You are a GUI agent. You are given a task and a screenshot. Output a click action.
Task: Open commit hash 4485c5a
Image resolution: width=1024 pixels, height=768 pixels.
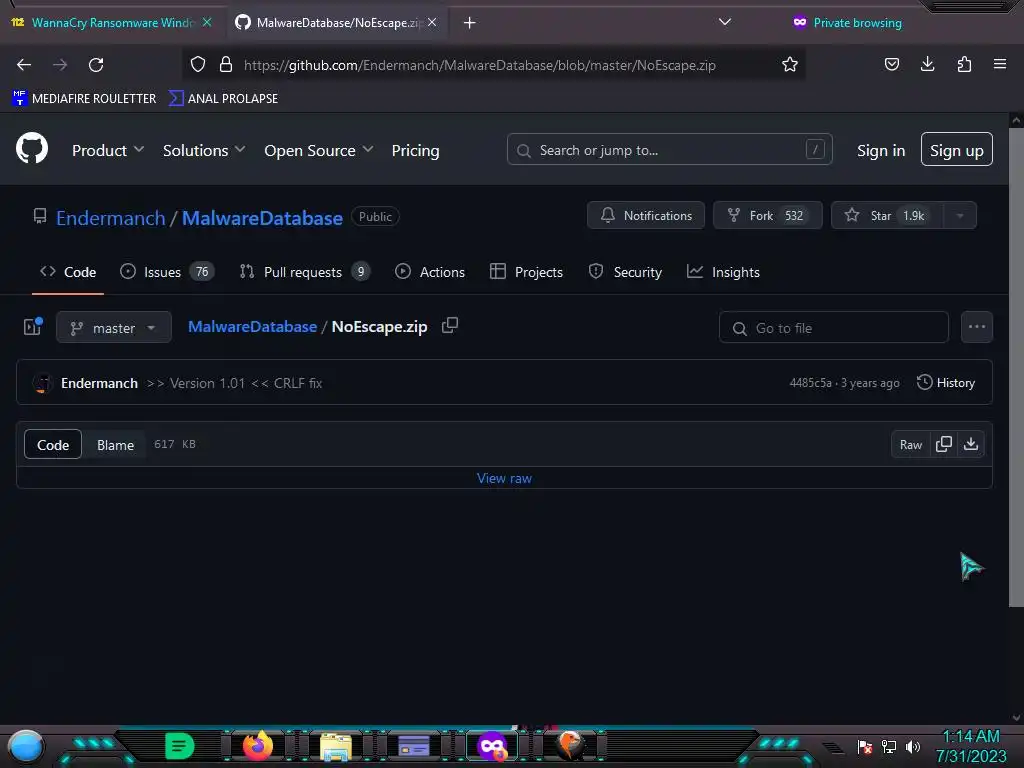coord(810,383)
